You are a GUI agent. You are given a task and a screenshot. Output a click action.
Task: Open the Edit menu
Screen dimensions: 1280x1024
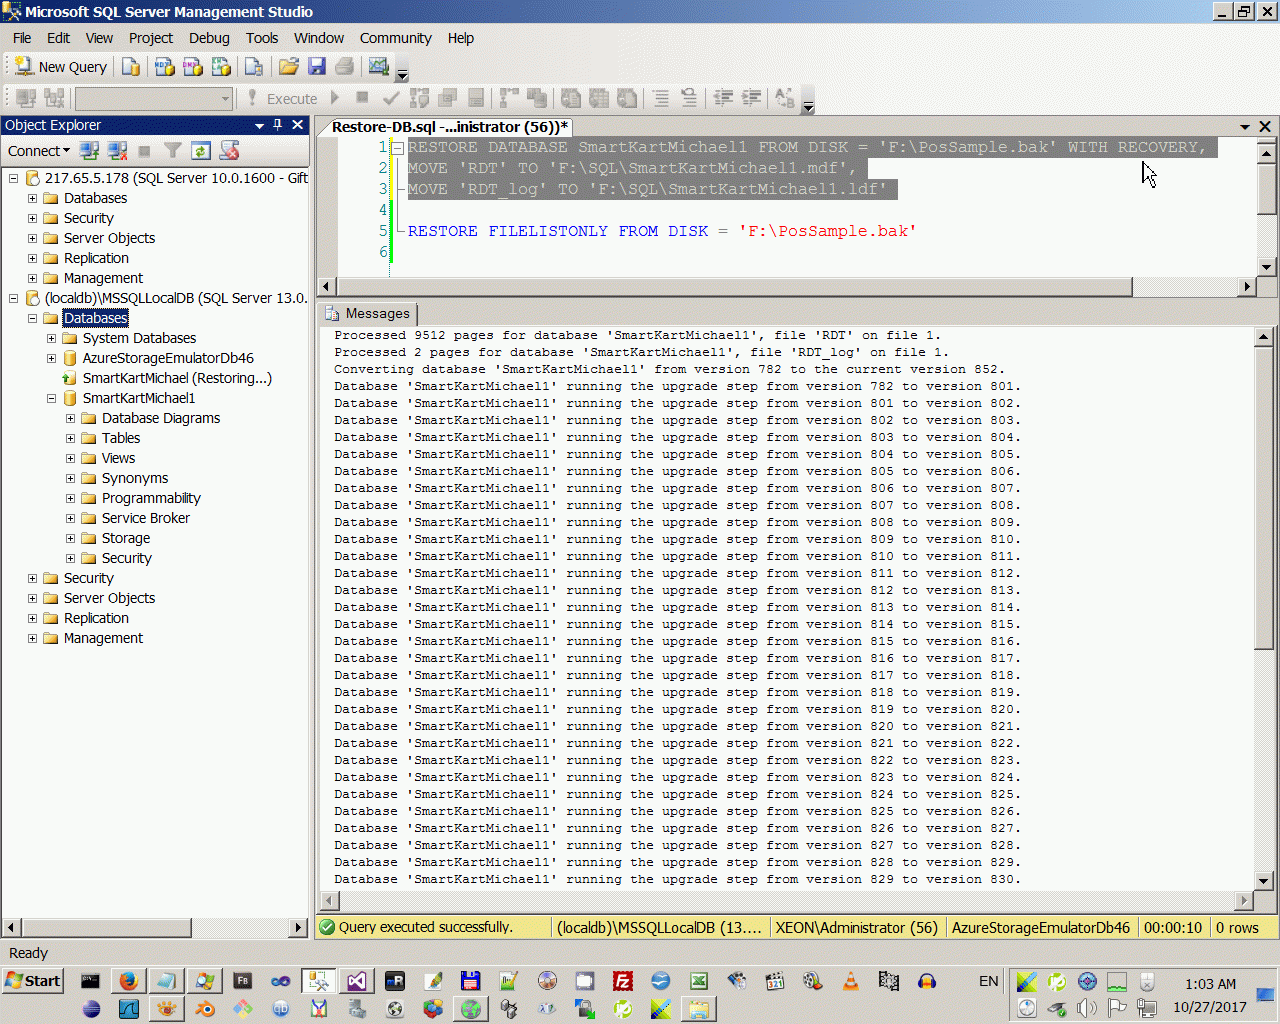pos(59,38)
